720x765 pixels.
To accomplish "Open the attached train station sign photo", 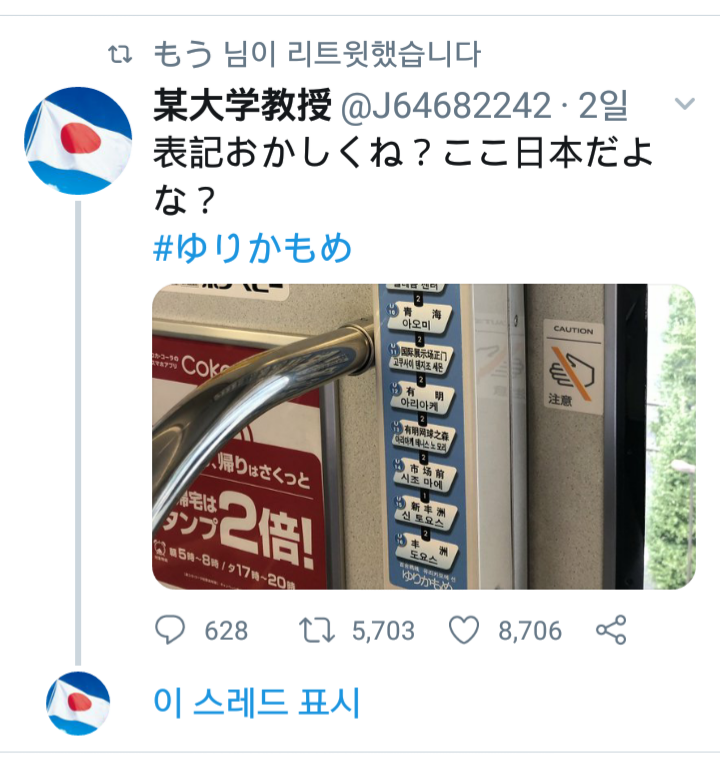I will 424,437.
